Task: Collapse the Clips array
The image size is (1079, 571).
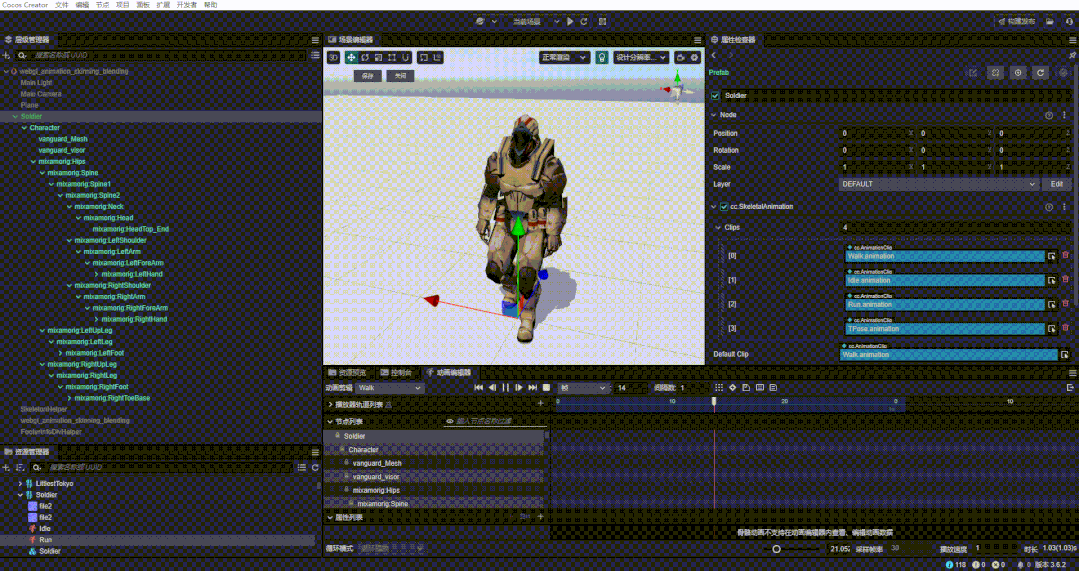Action: [x=719, y=227]
